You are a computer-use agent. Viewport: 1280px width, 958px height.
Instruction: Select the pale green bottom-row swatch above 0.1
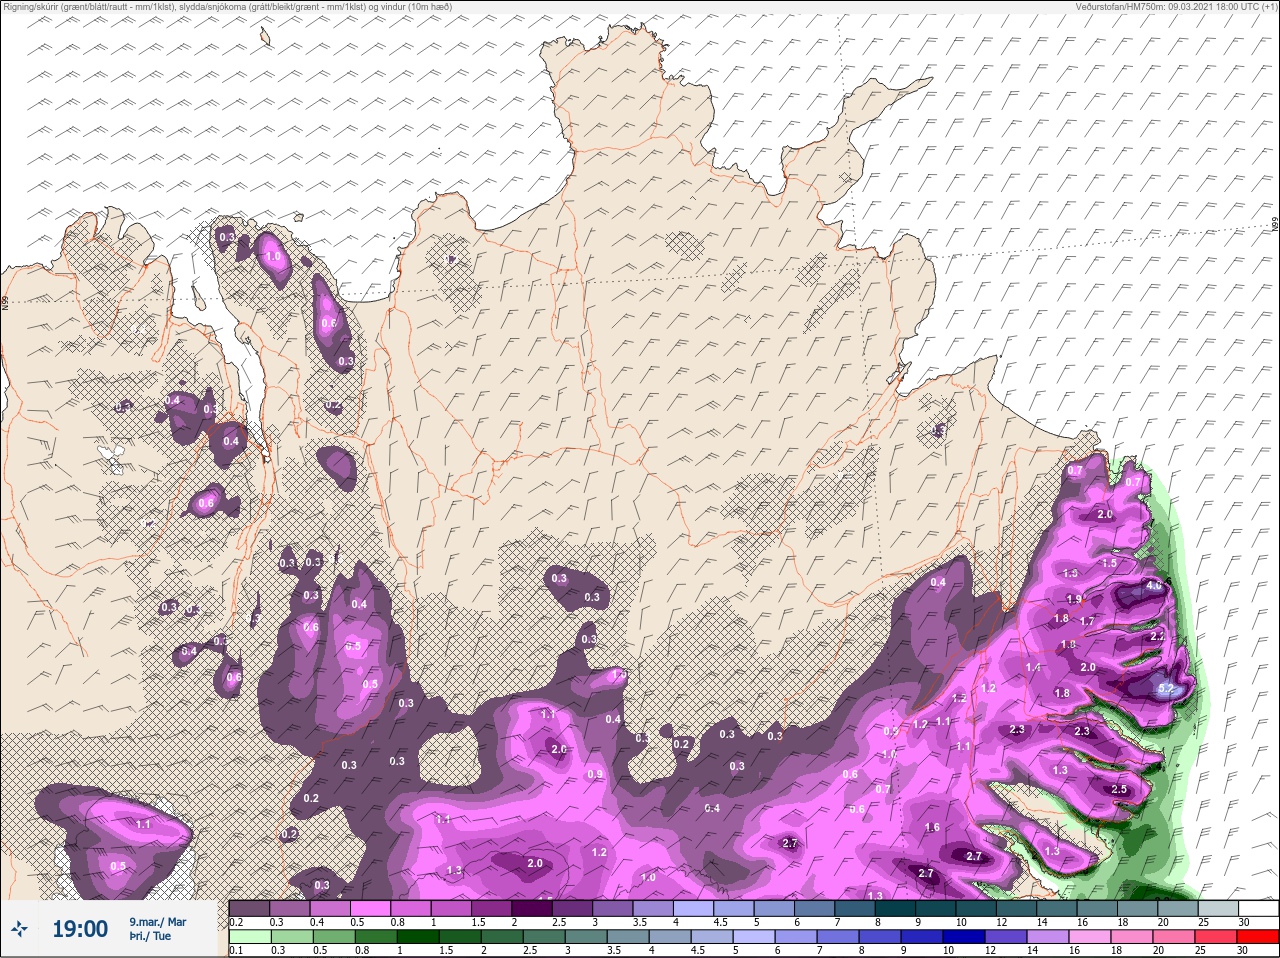pyautogui.click(x=249, y=937)
